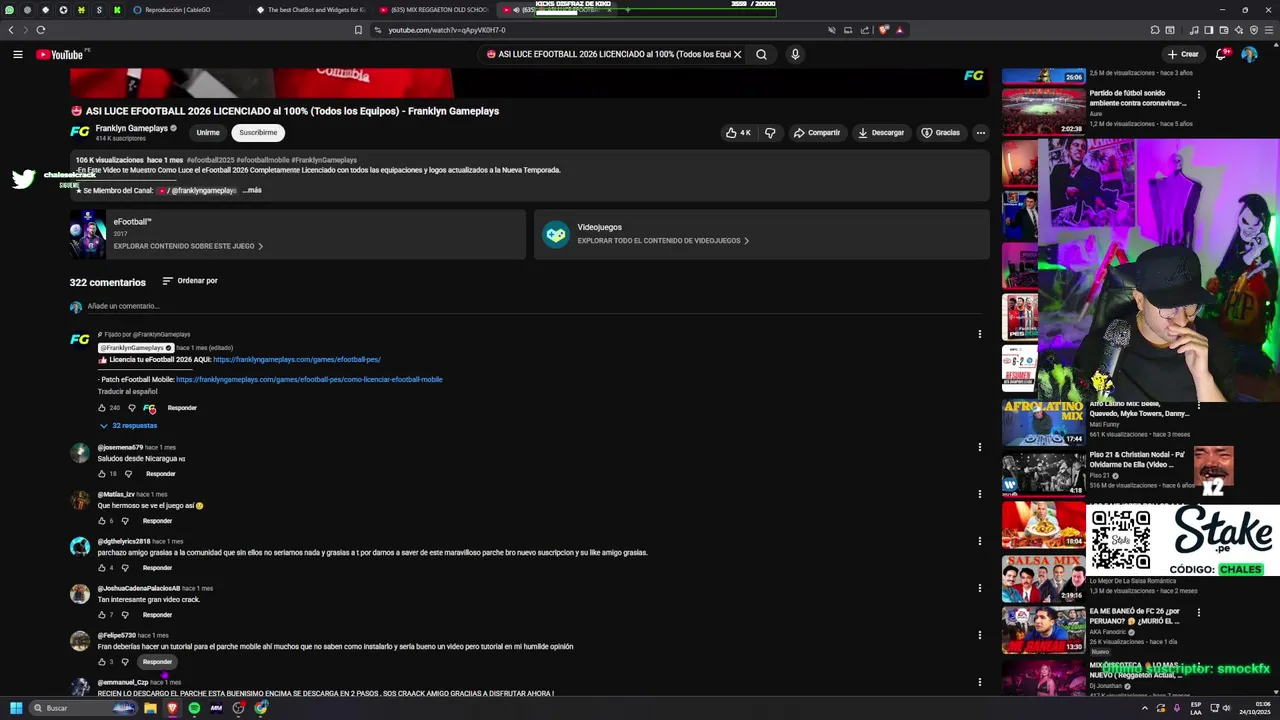Screen dimensions: 1280x720
Task: Open the efootball-pes license link
Action: pyautogui.click(x=297, y=359)
